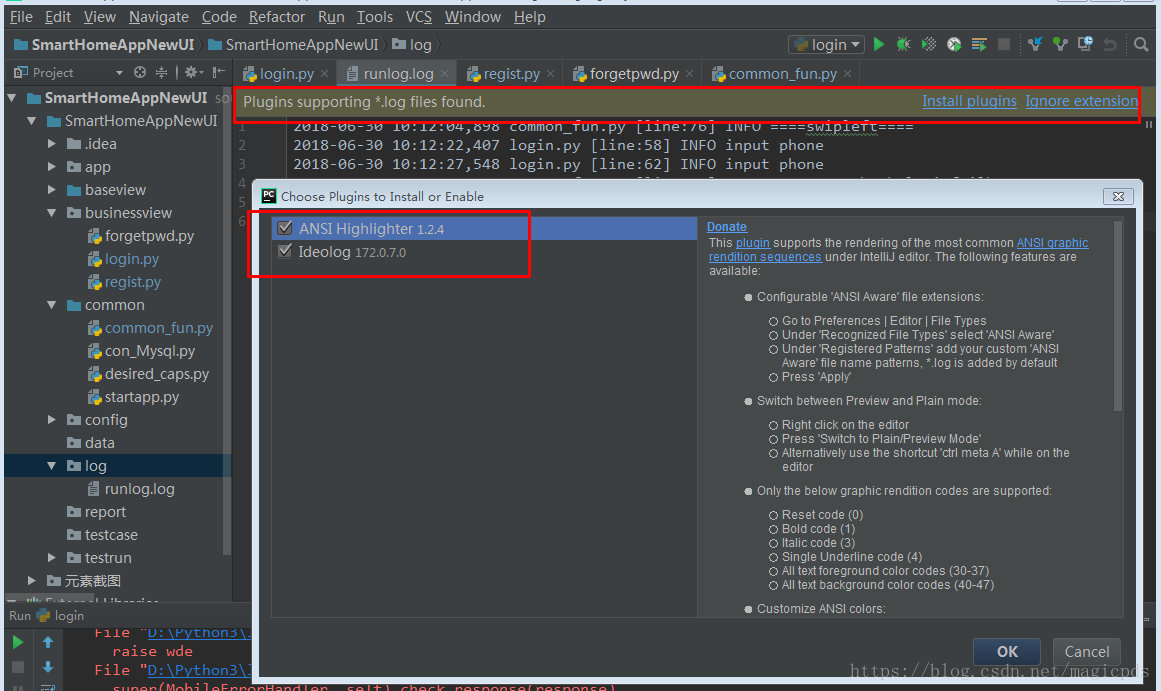Start the Debug (bug) toolbar icon
This screenshot has width=1161, height=691.
pyautogui.click(x=903, y=44)
